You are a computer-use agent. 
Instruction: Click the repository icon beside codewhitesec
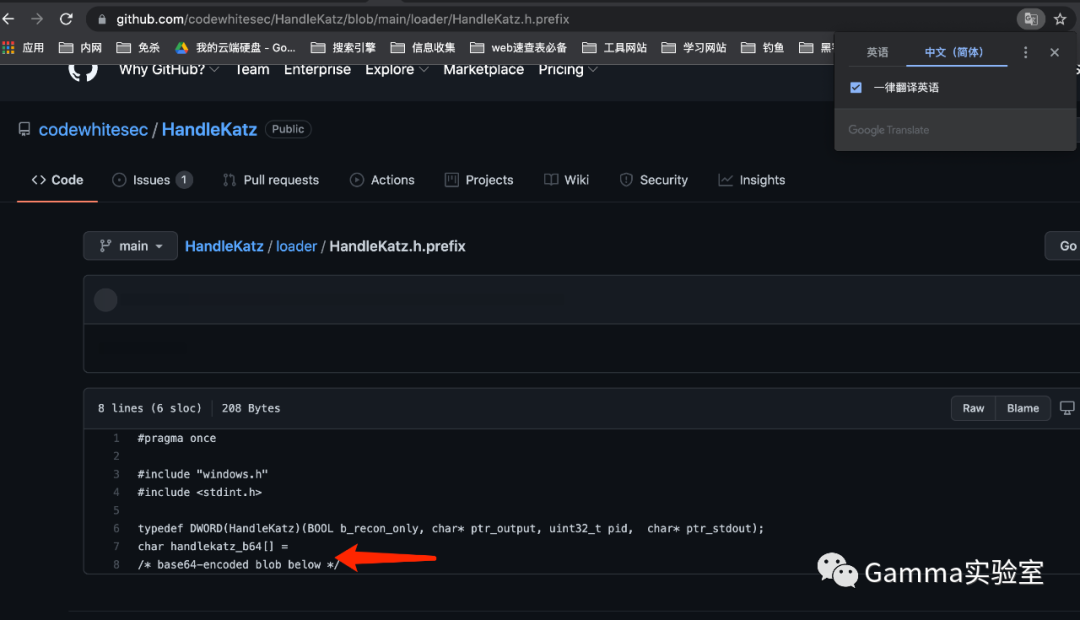coord(24,129)
